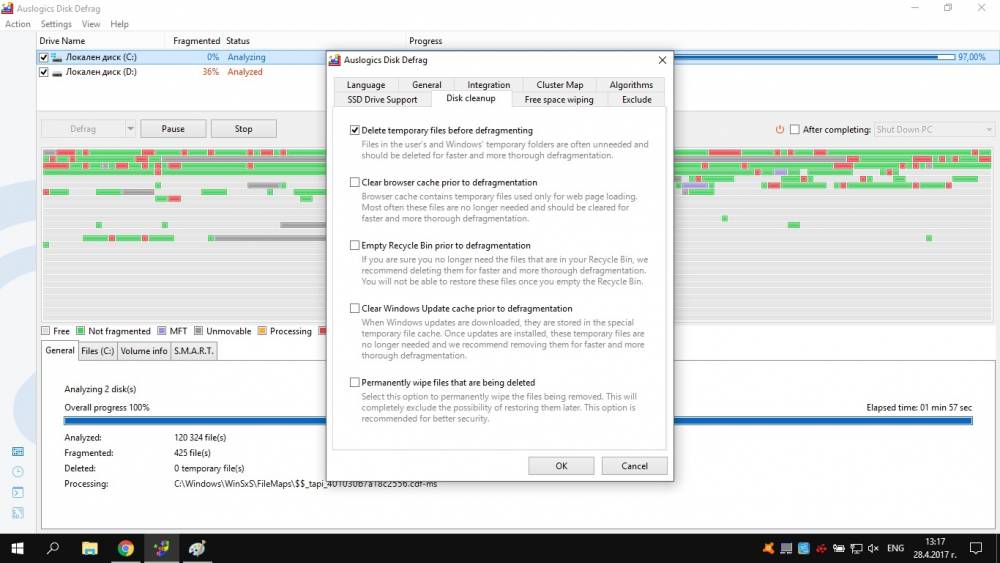Click the list view icon in left sidebar
Viewport: 1000px width, 563px height.
click(x=18, y=451)
